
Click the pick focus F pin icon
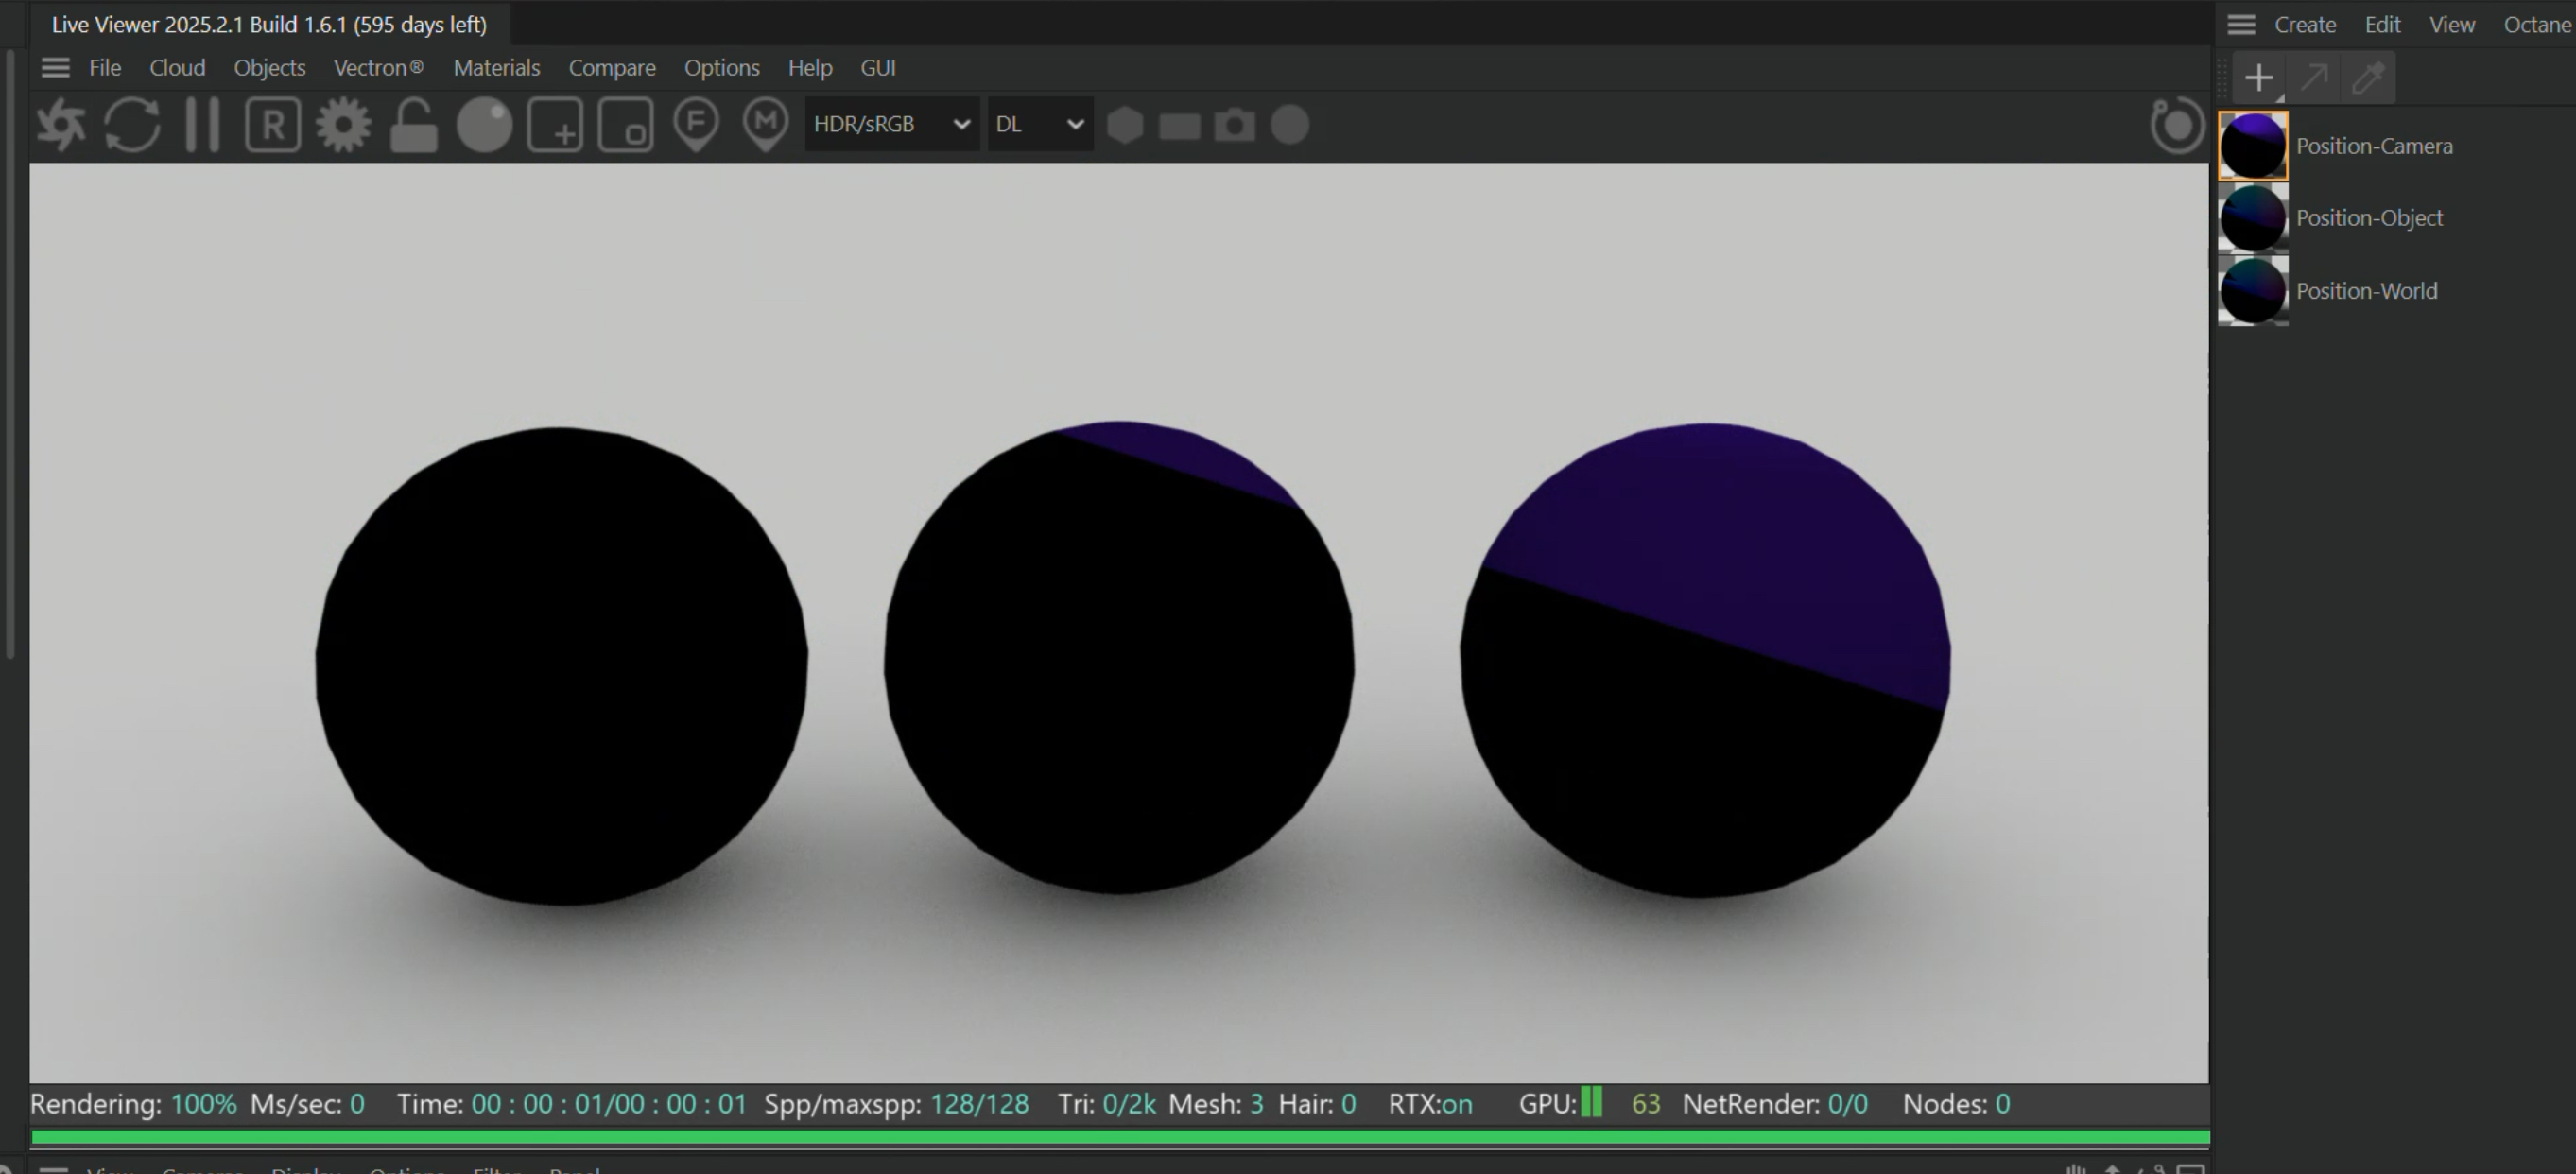pyautogui.click(x=696, y=125)
